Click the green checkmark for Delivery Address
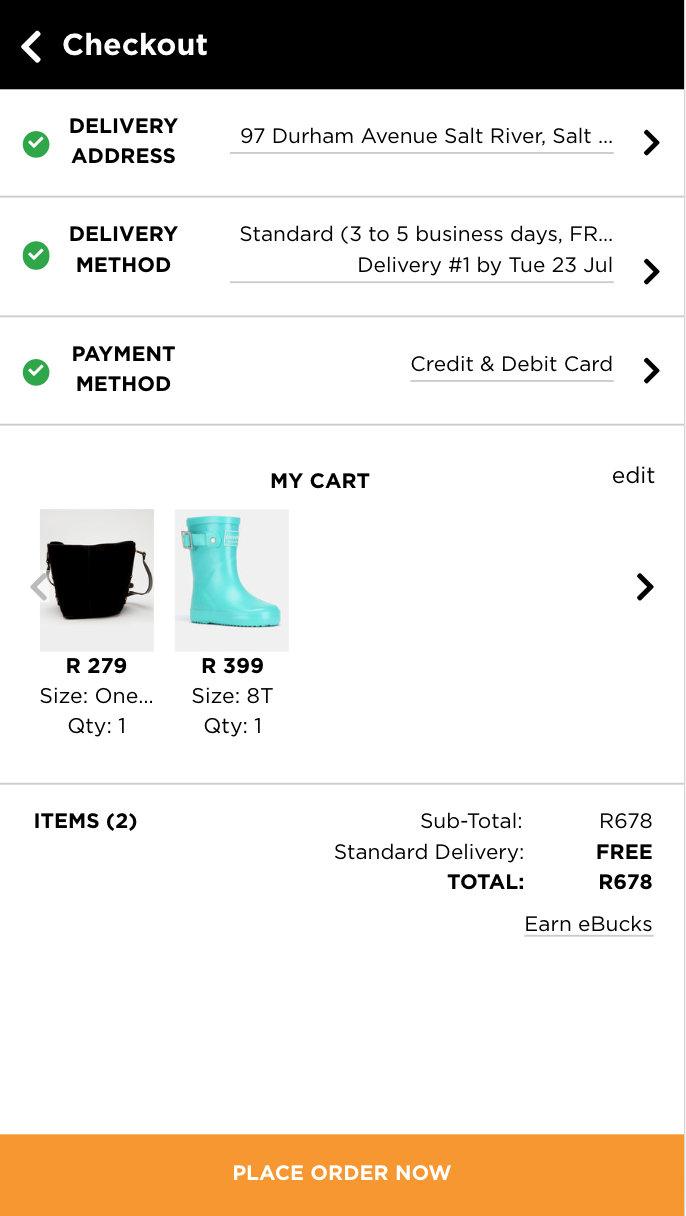The height and width of the screenshot is (1216, 686). 36,145
